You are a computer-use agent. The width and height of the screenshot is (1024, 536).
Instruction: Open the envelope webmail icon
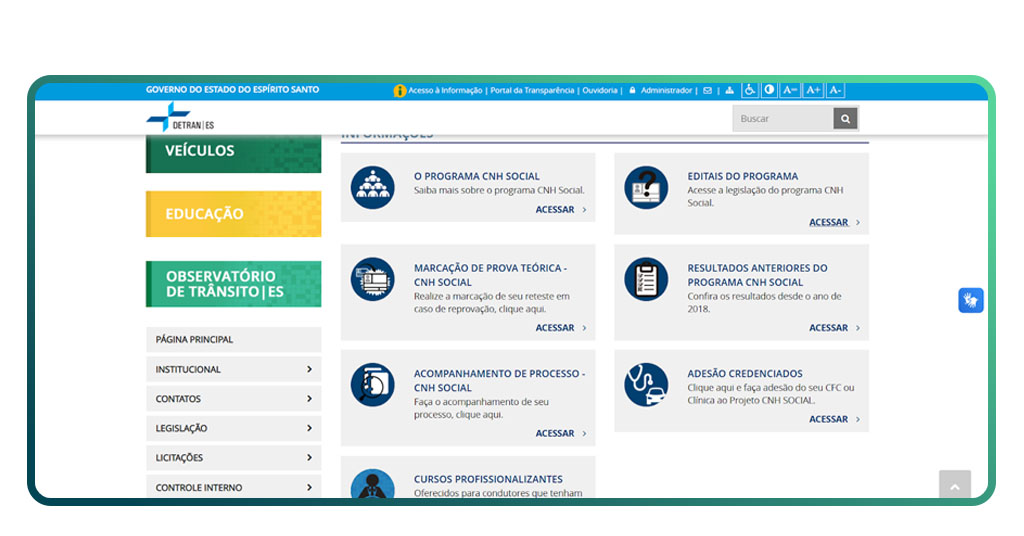[708, 90]
